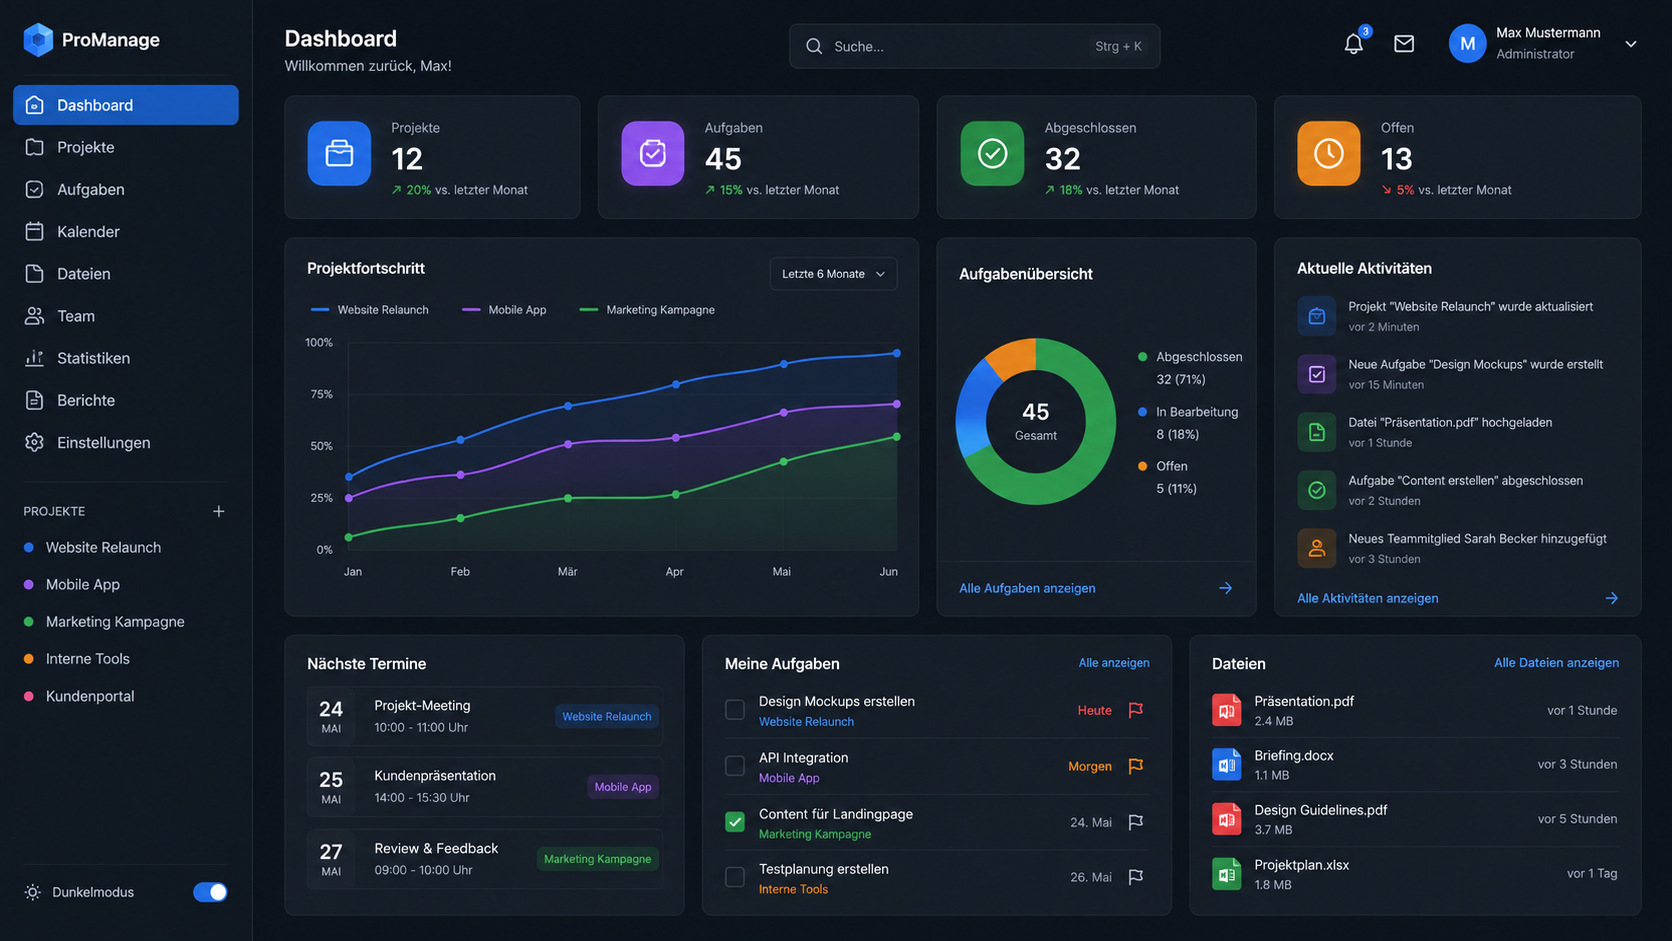Open the notifications bell icon

[1353, 44]
